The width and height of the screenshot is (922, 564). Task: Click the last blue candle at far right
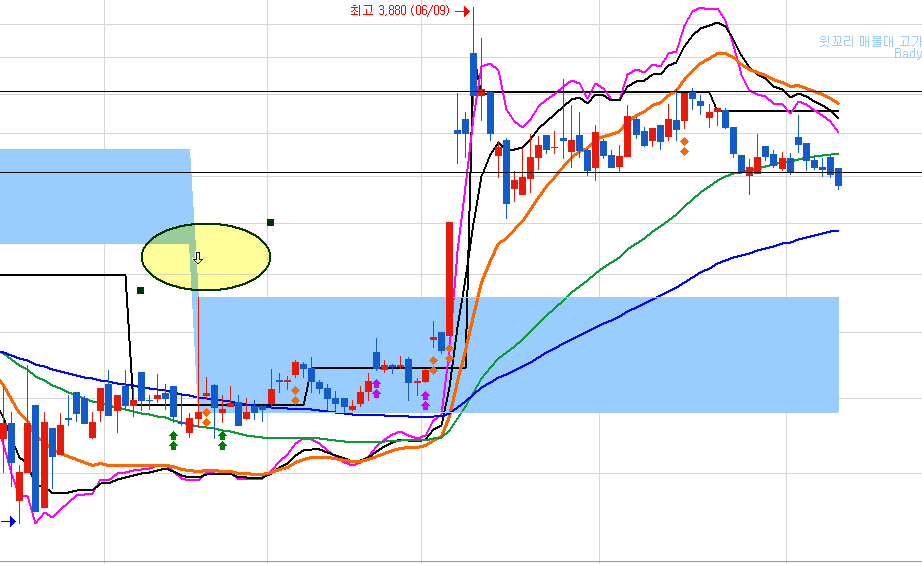point(838,178)
